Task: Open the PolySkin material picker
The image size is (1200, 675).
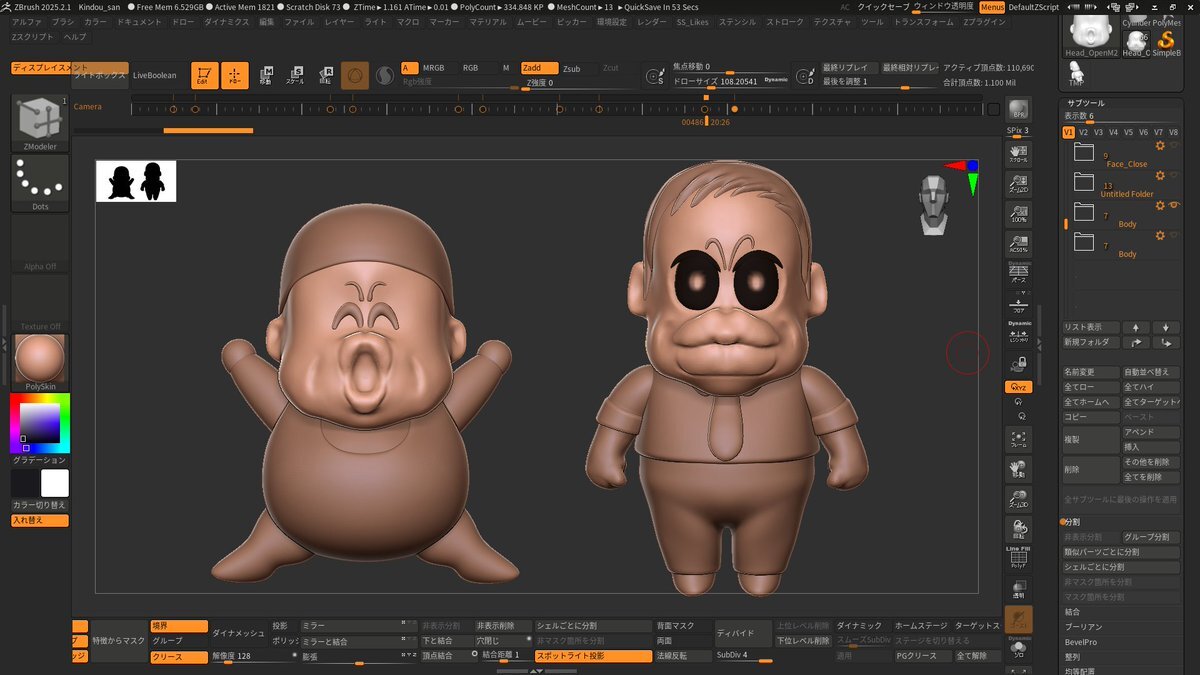Action: click(x=40, y=361)
